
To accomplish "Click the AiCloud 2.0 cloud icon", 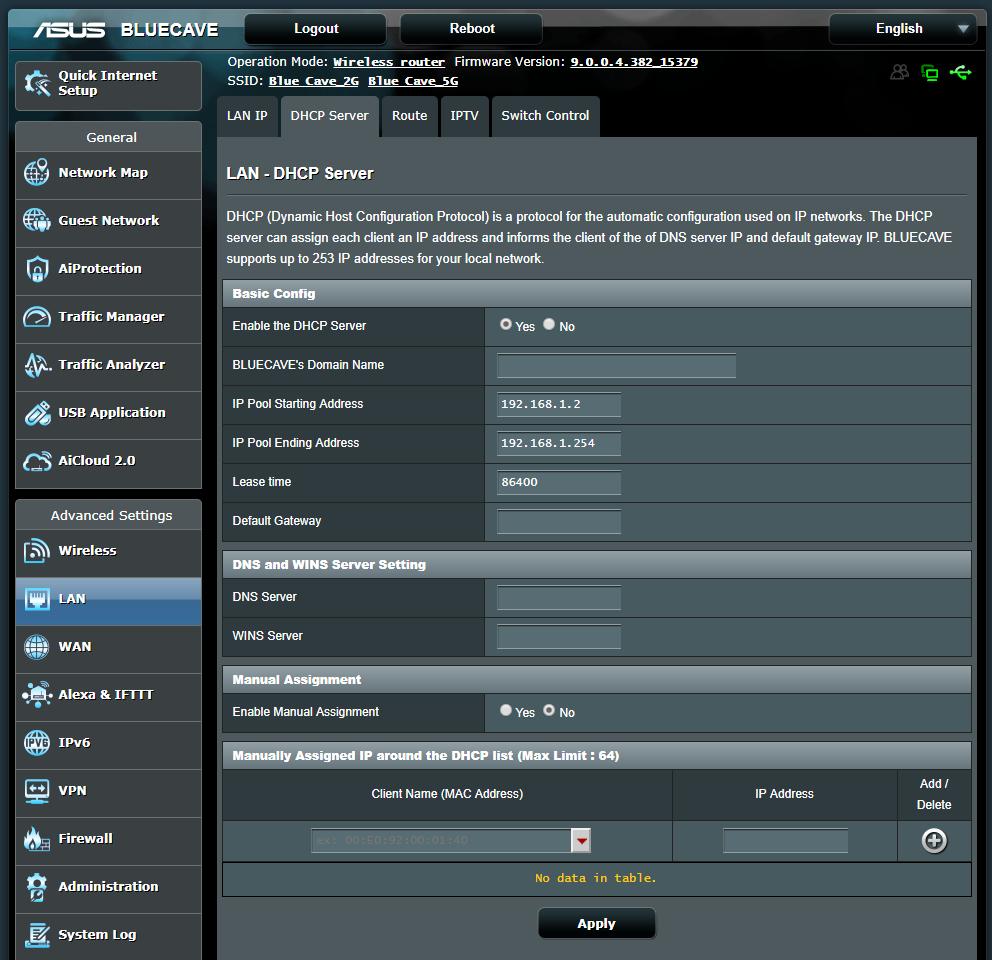I will pos(37,461).
